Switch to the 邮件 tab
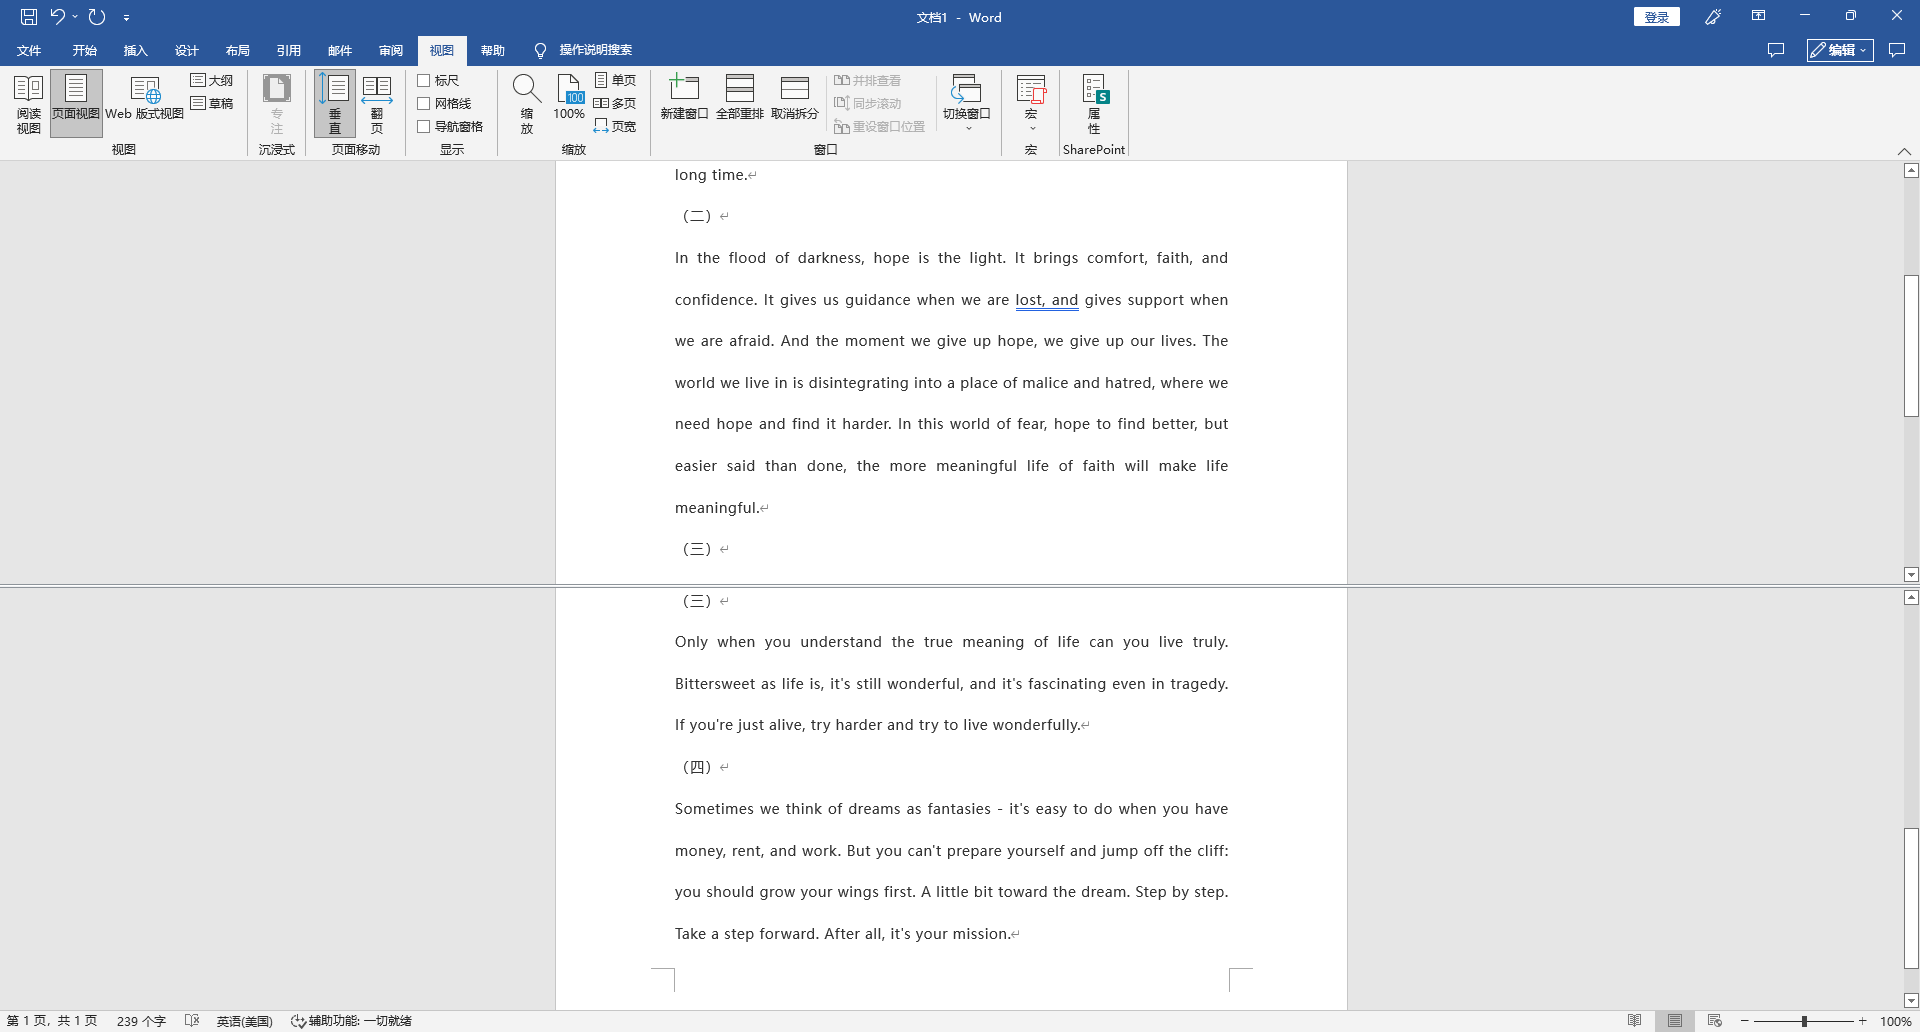 point(339,50)
